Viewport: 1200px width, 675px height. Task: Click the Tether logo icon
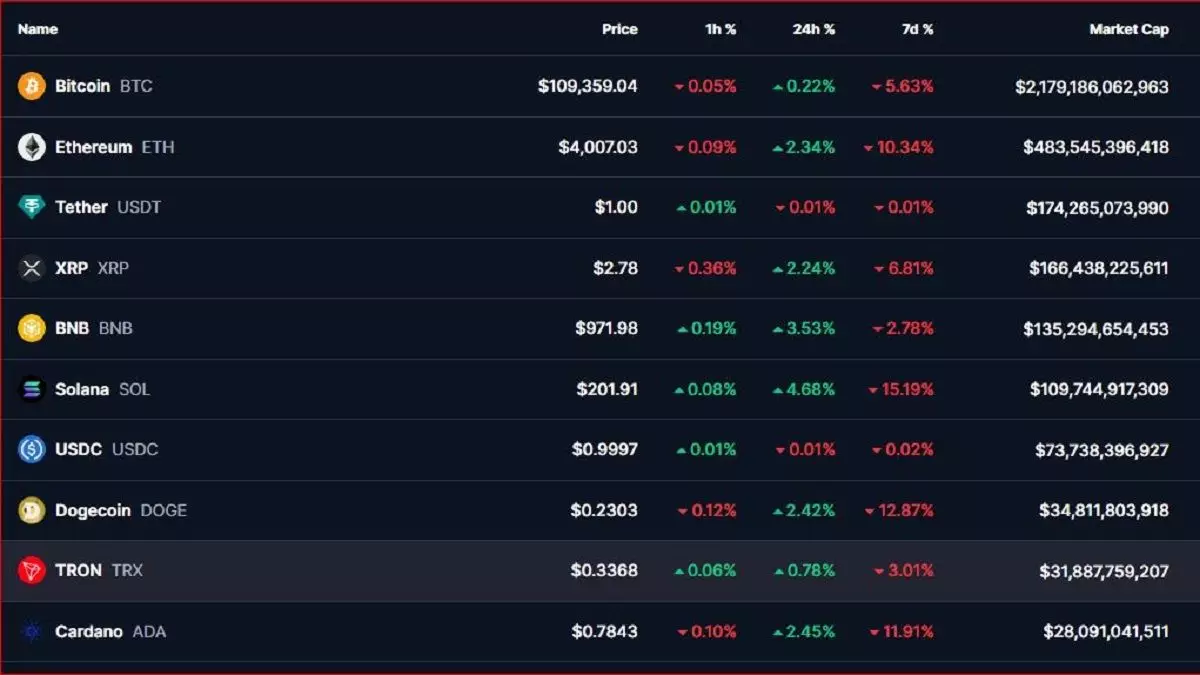(x=32, y=207)
